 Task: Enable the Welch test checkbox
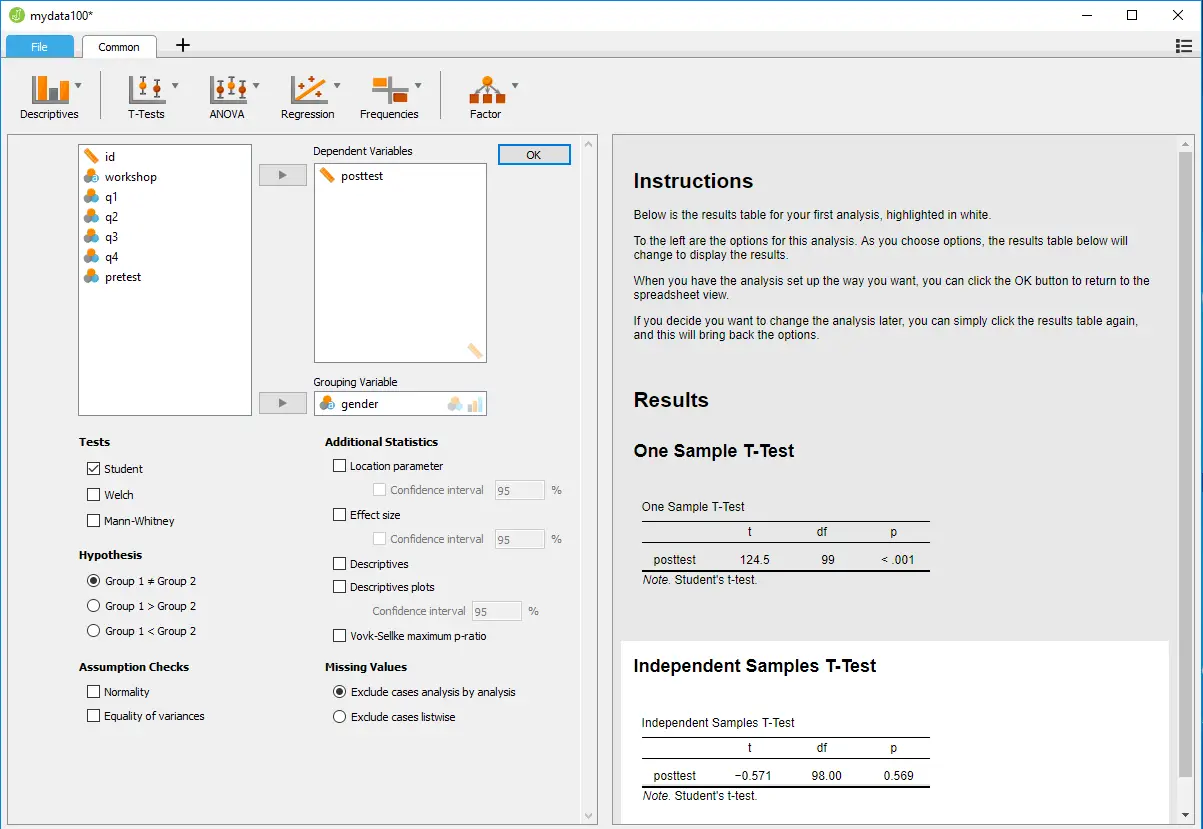coord(93,494)
